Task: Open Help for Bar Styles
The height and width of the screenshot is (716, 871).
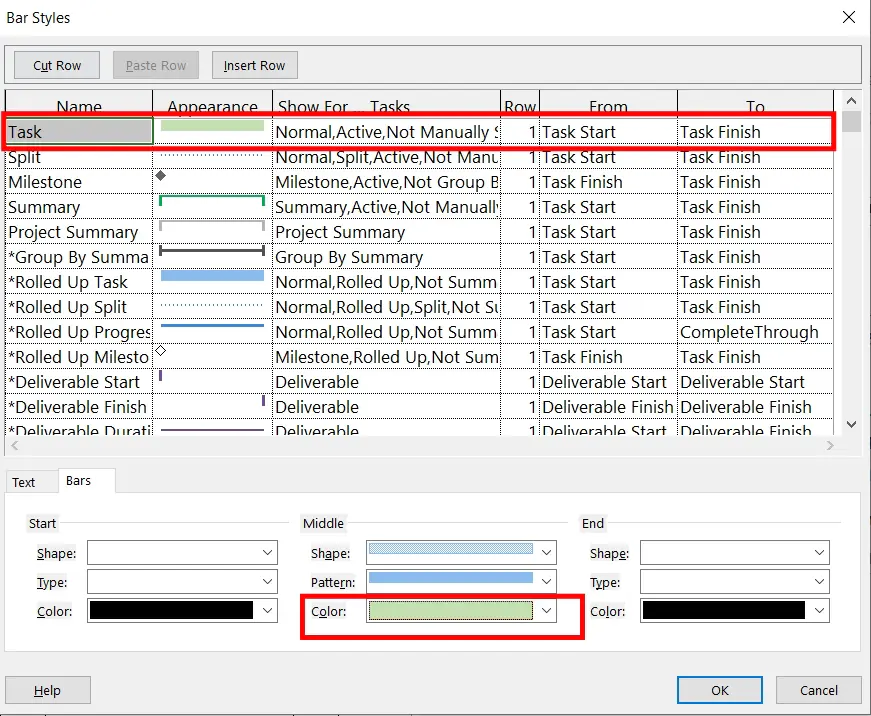Action: pyautogui.click(x=48, y=690)
